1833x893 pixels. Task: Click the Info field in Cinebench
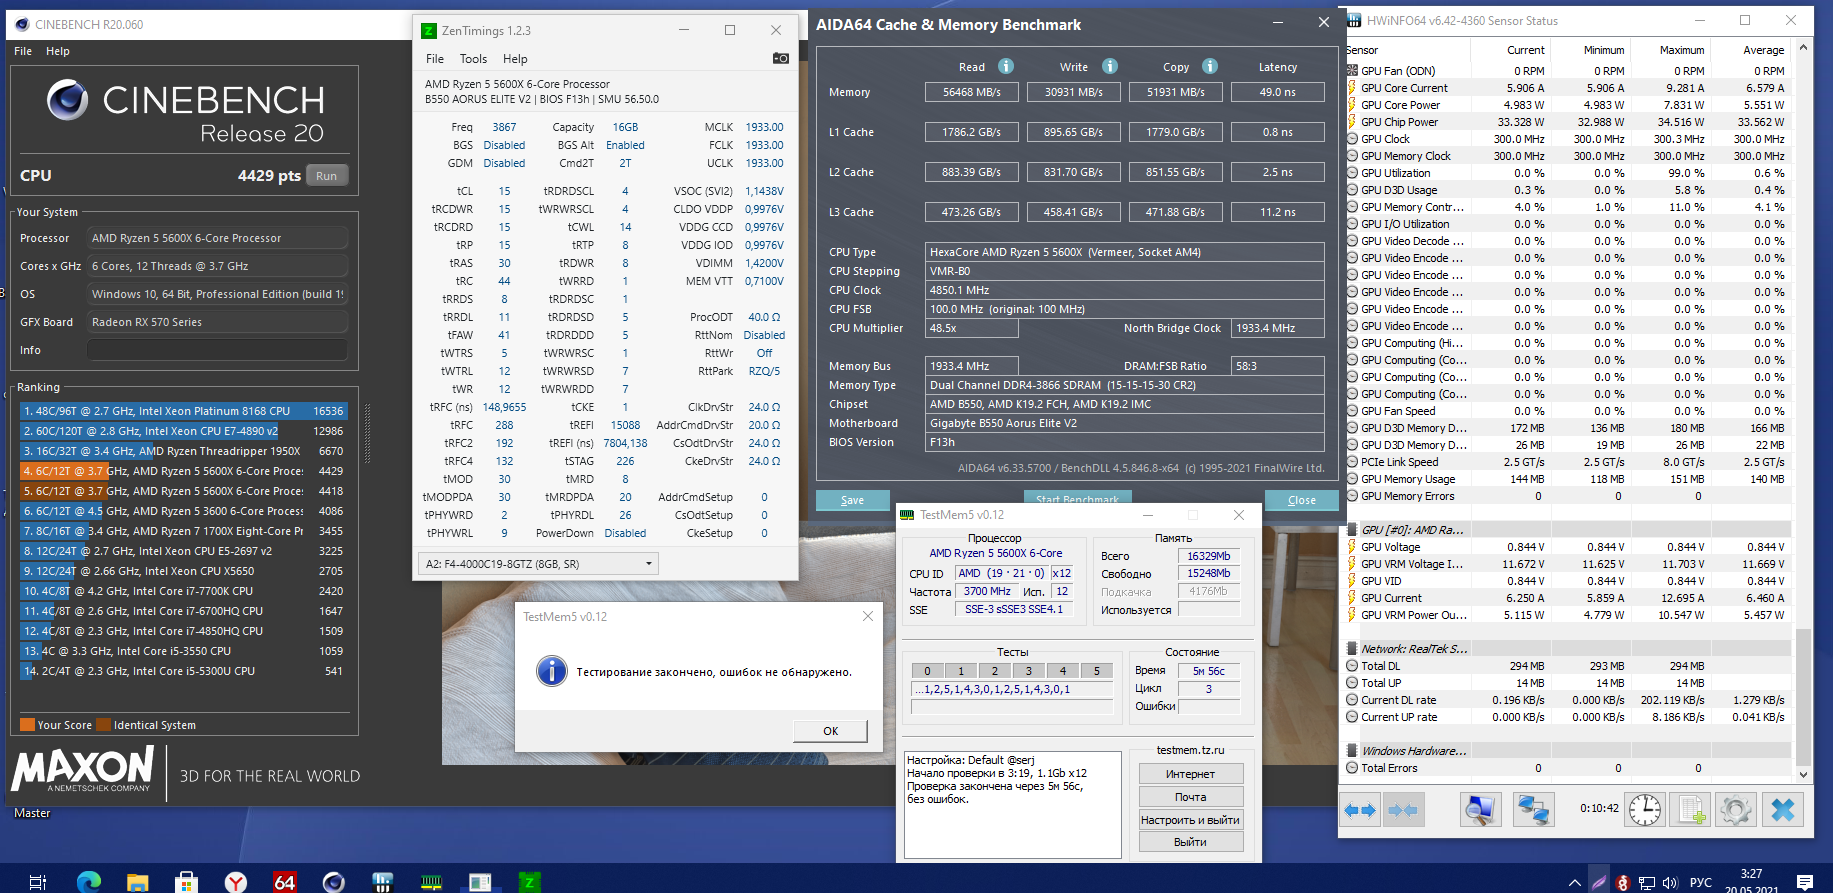click(x=217, y=350)
